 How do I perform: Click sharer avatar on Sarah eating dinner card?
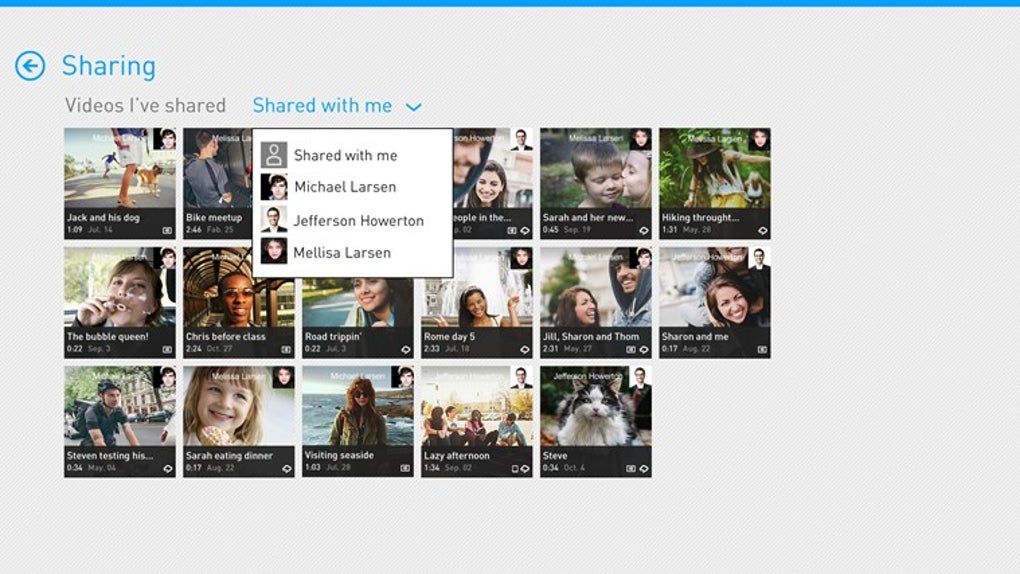(284, 377)
